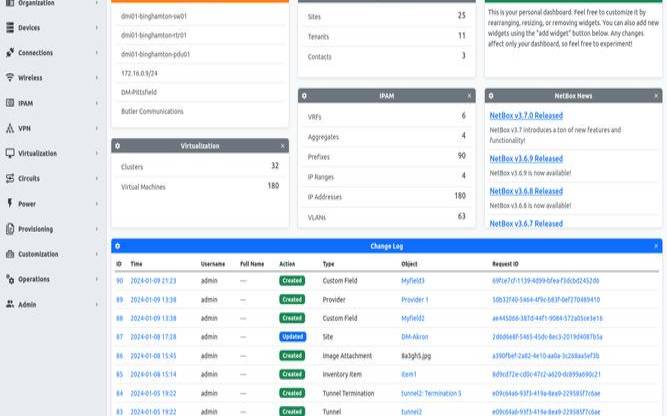This screenshot has height=416, width=667.
Task: Open the Provisioning menu item
Action: (35, 229)
